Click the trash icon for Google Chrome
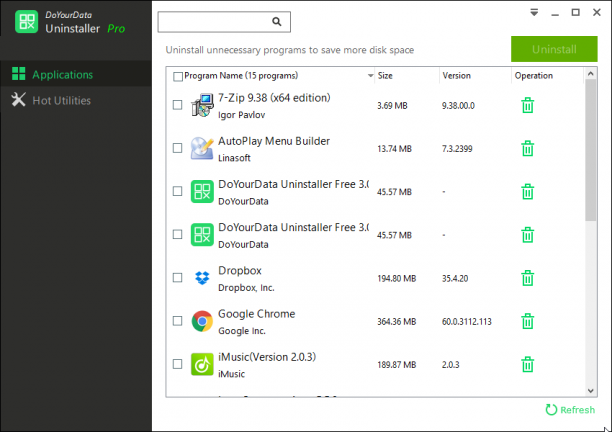 click(527, 322)
